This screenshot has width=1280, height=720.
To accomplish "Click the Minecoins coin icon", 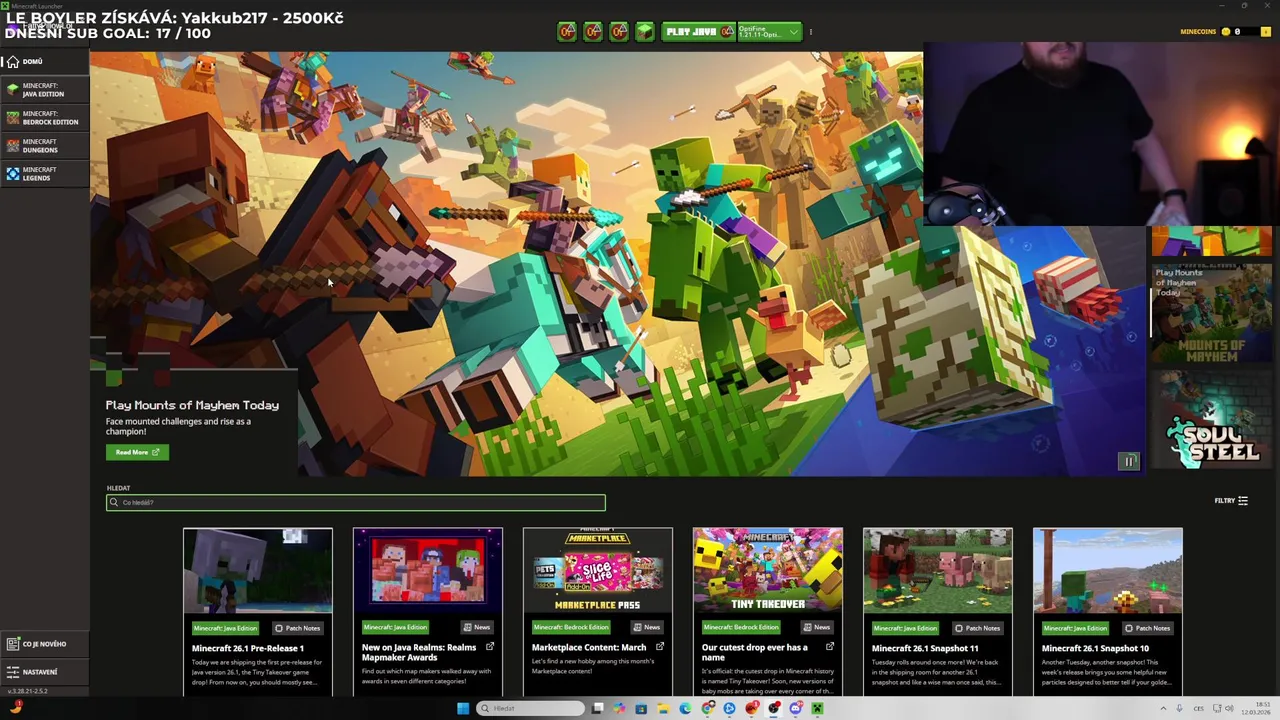I will tap(1226, 32).
